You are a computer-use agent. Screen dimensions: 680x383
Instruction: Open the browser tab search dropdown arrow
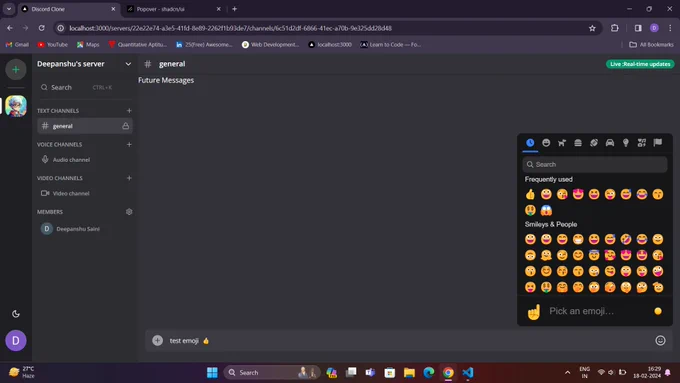coord(9,9)
